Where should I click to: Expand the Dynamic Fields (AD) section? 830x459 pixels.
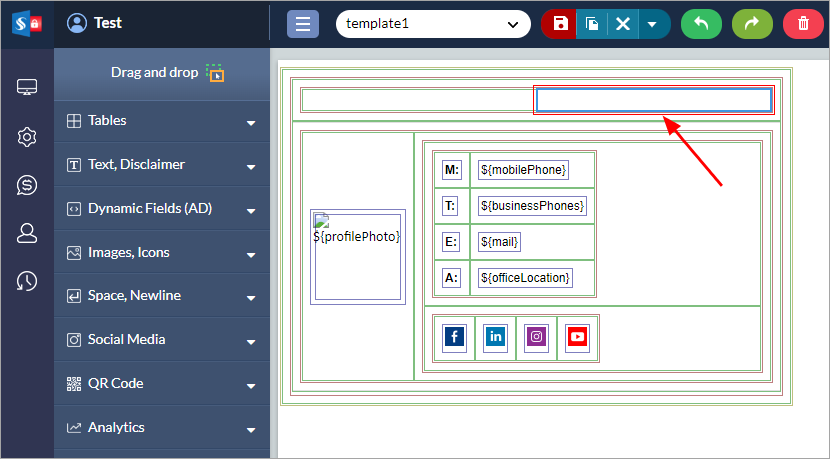coord(161,209)
